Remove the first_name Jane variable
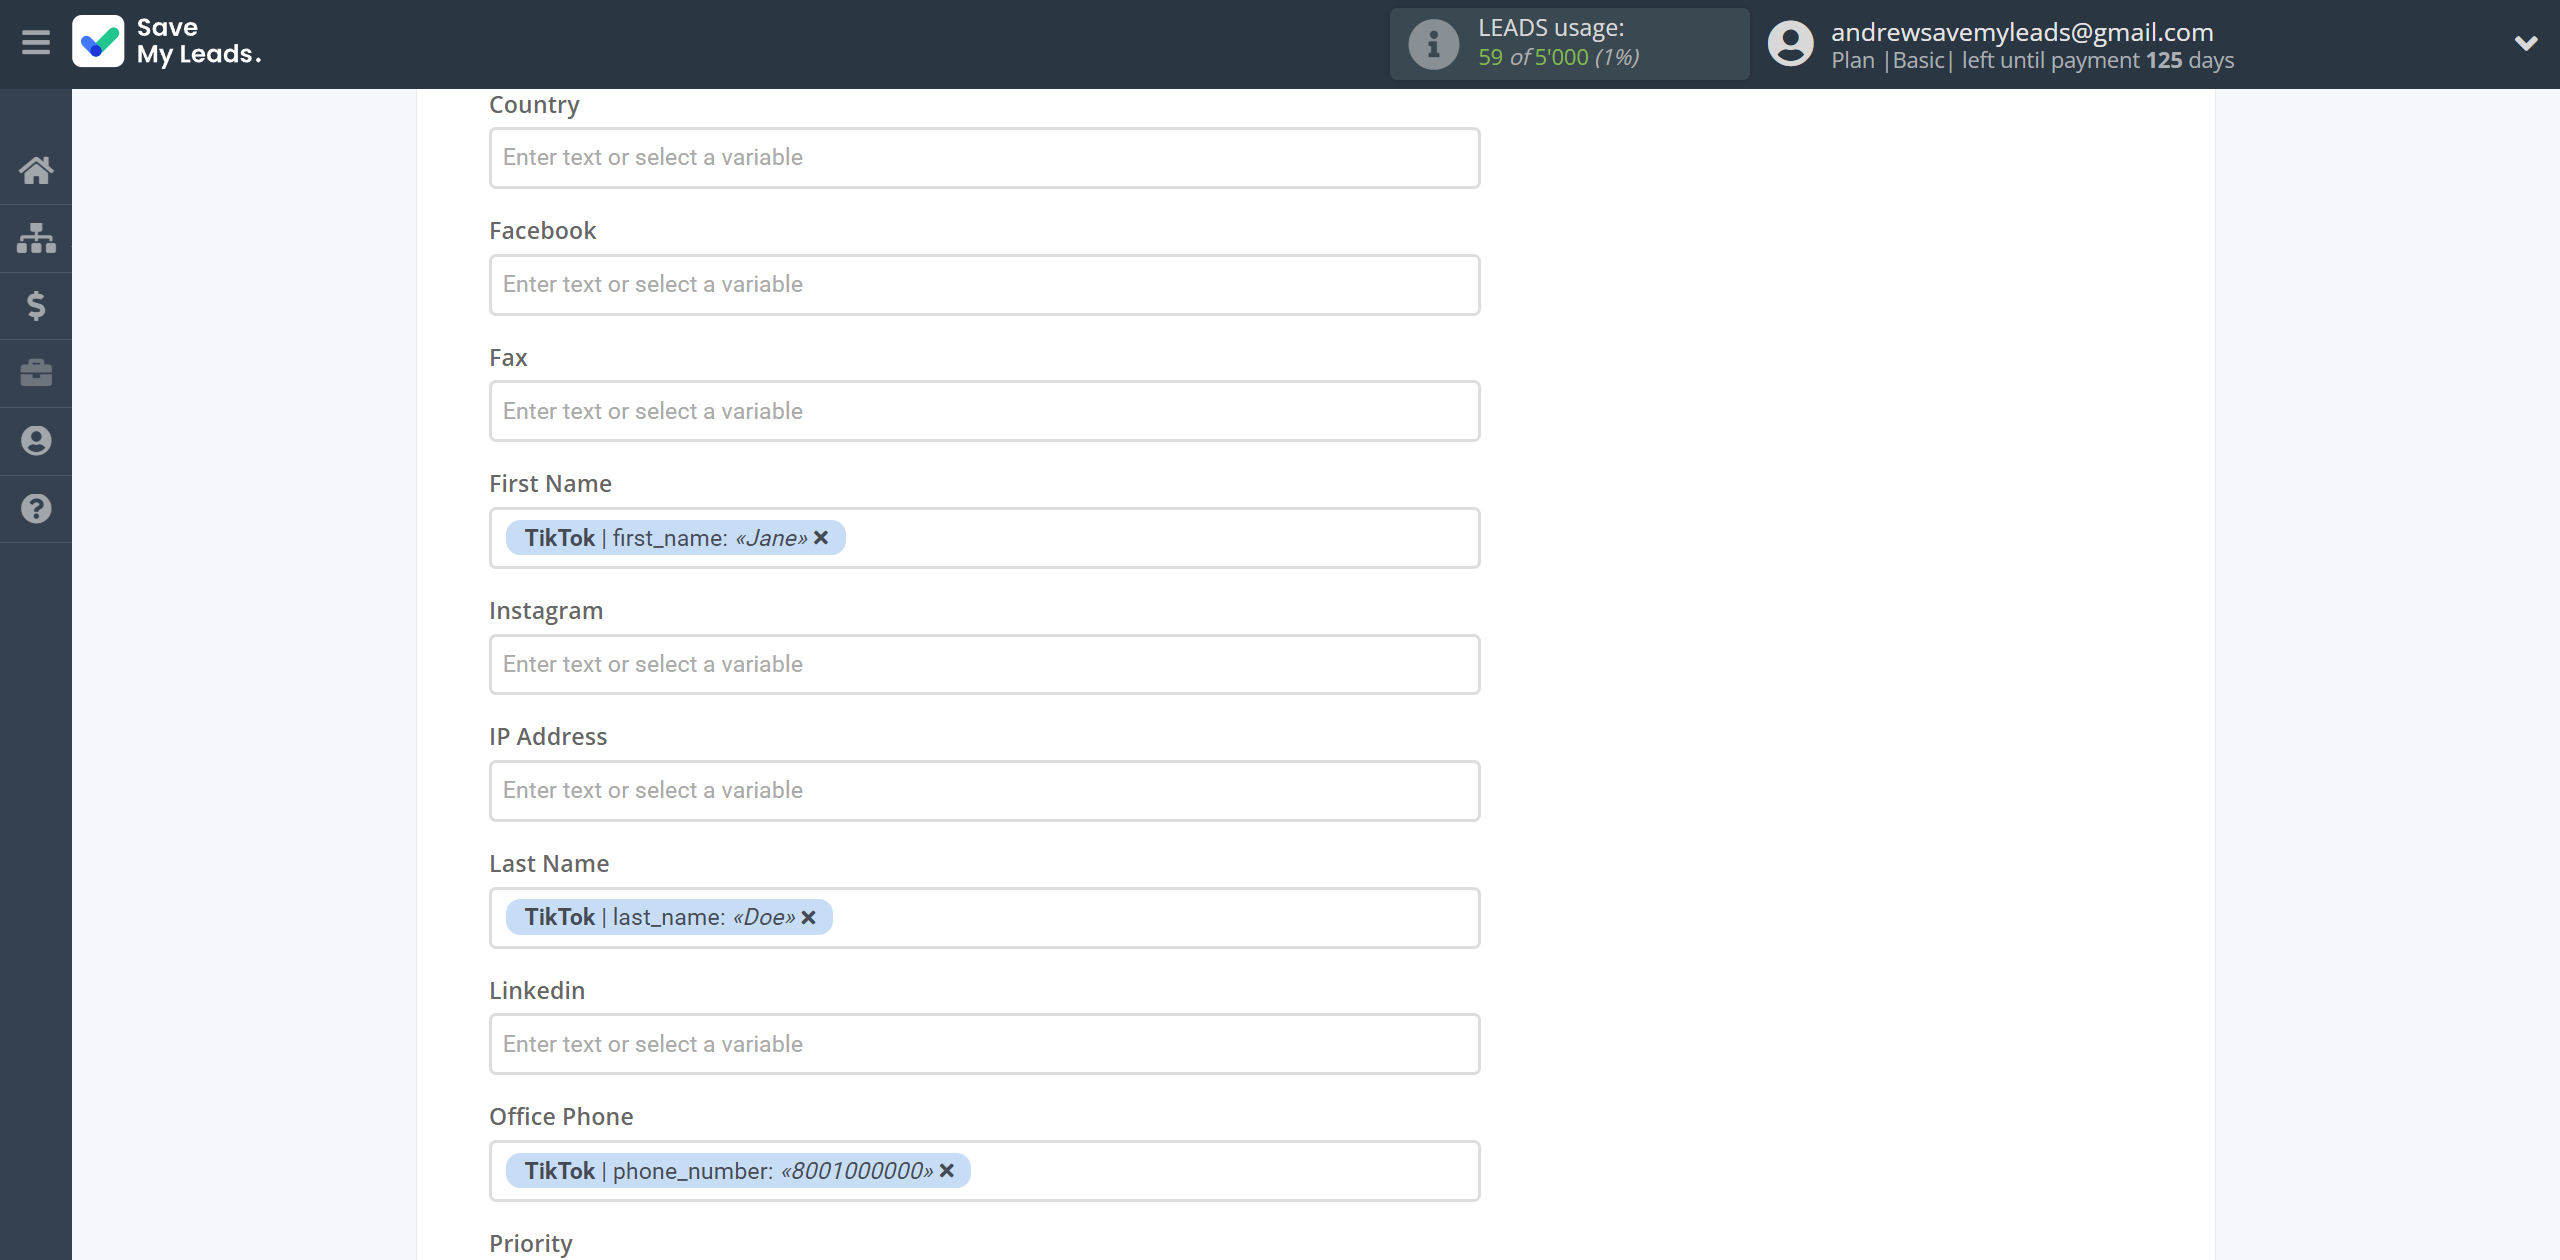Screen dimensions: 2560x1260 tap(821, 538)
